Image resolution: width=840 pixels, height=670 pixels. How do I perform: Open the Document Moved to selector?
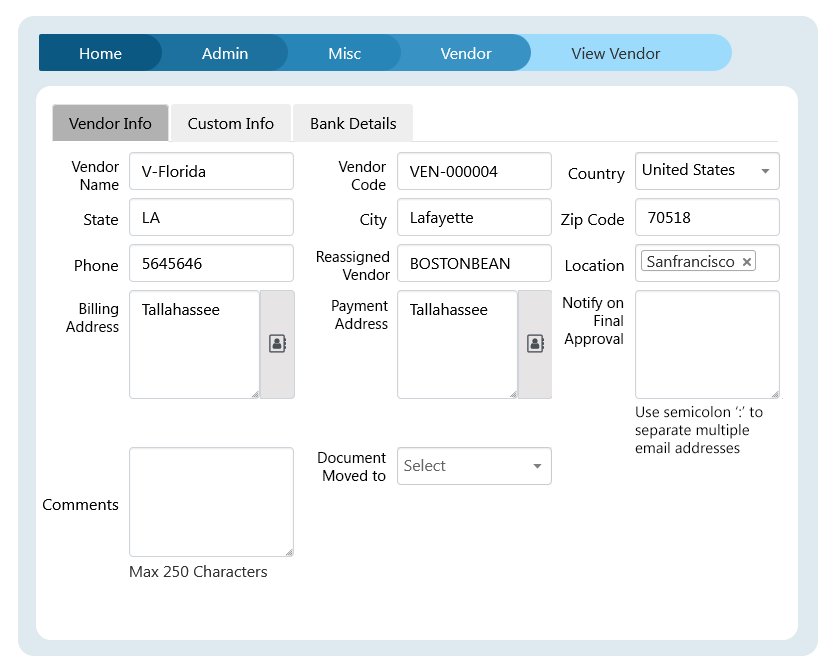coord(474,466)
